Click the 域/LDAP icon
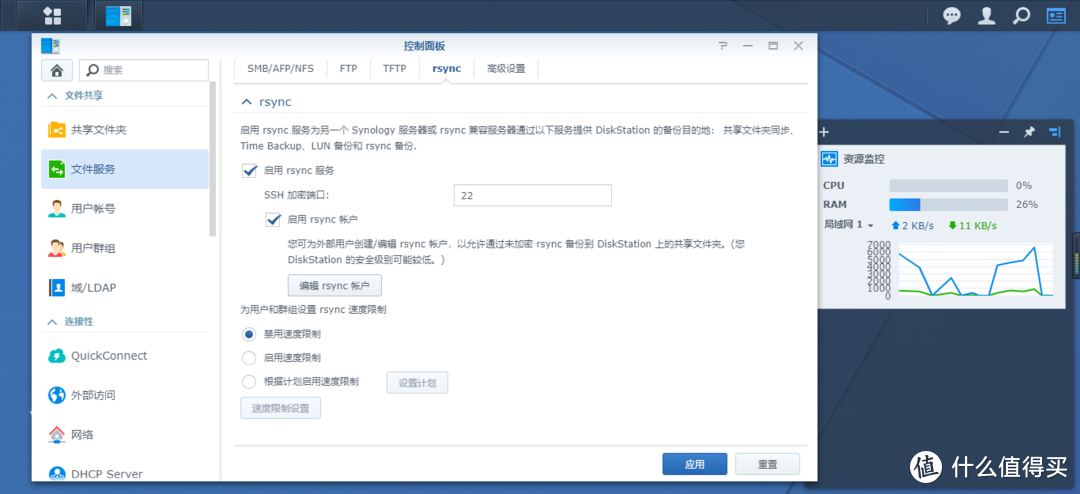Viewport: 1080px width, 494px height. pos(57,287)
